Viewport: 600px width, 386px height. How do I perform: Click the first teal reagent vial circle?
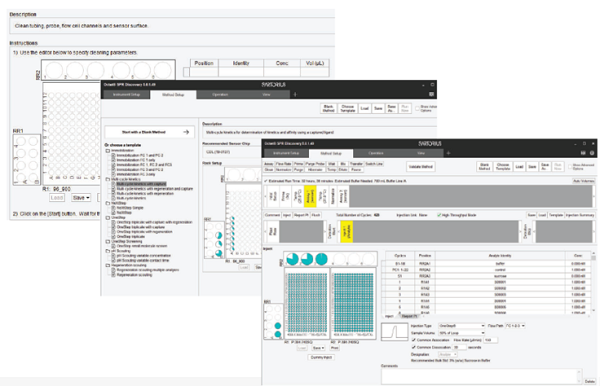click(293, 259)
